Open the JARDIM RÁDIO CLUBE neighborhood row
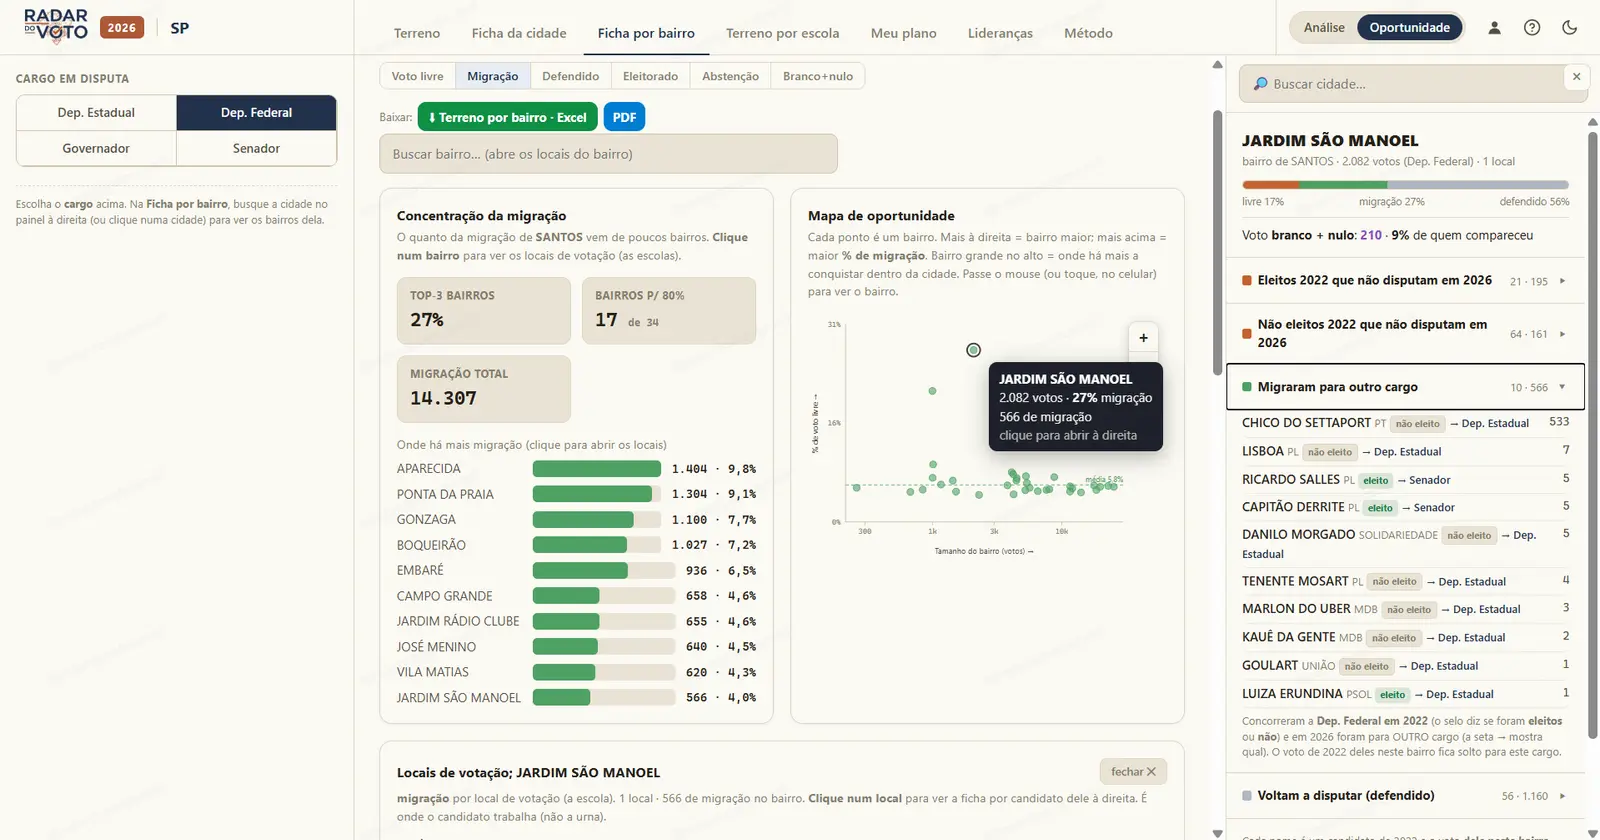 [576, 621]
